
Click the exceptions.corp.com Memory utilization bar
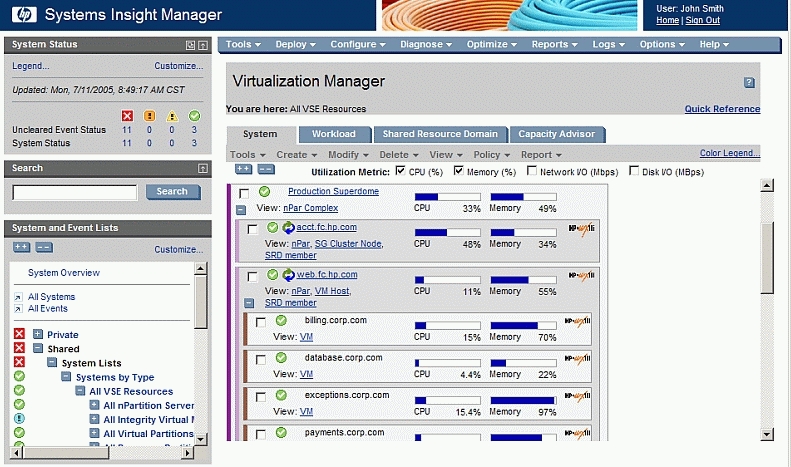click(x=523, y=400)
